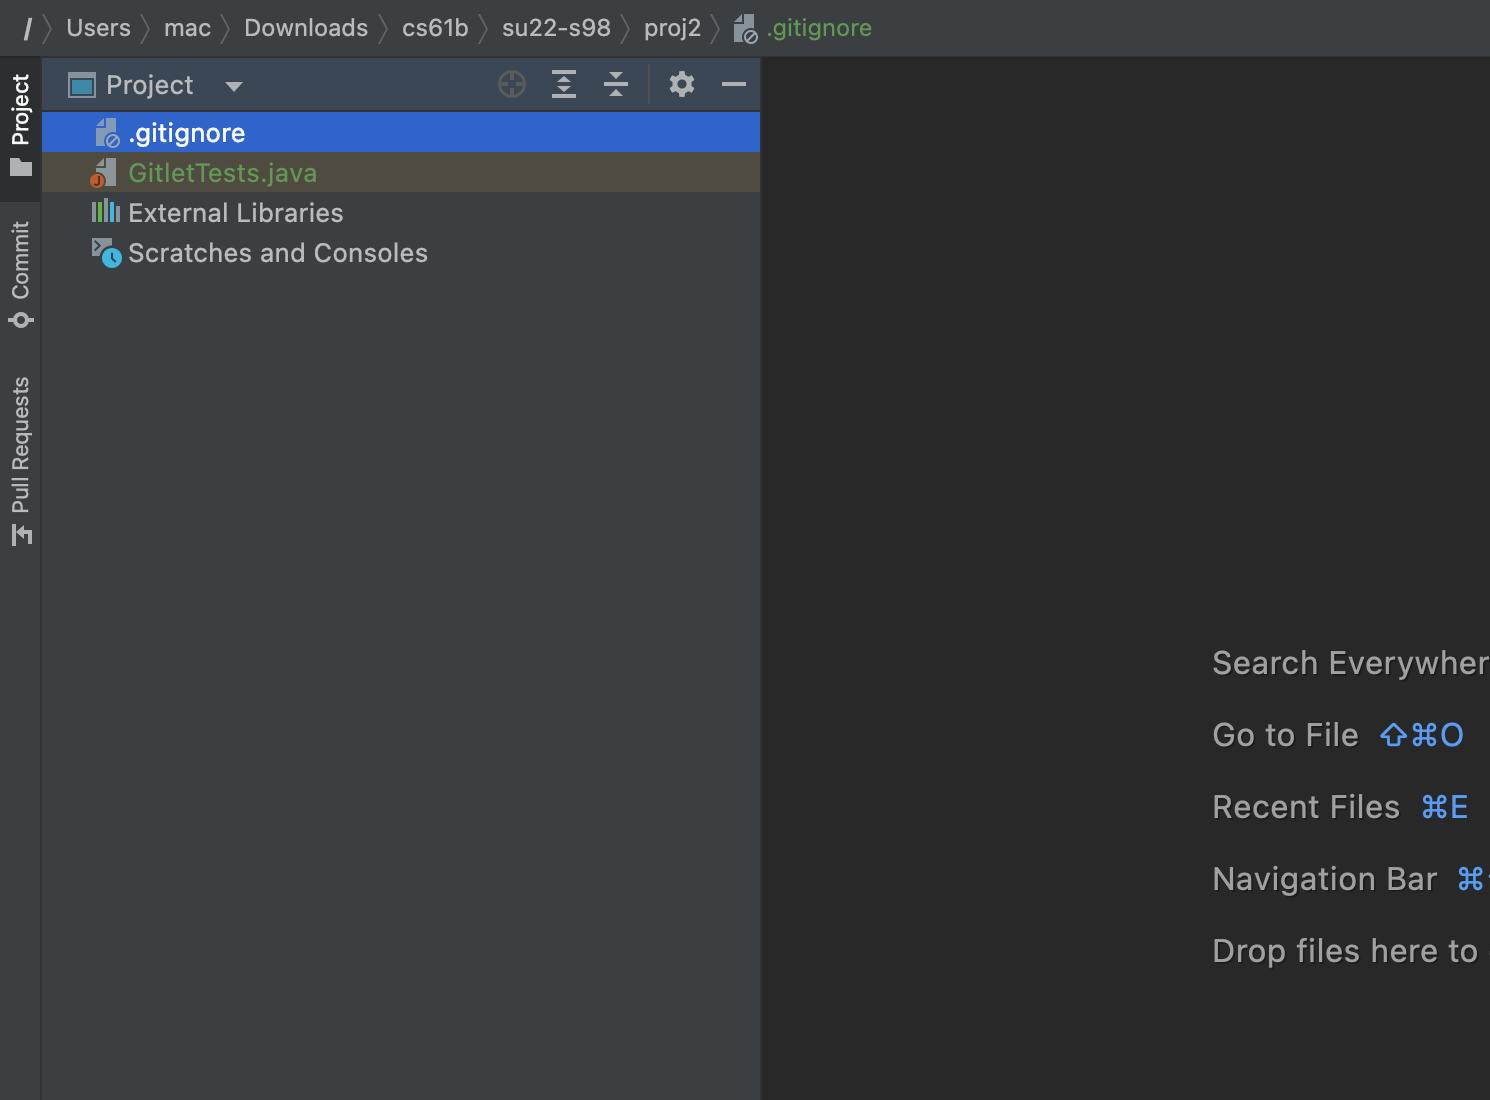Click the su22-s98 breadcrumb segment
The image size is (1490, 1100).
coord(556,28)
